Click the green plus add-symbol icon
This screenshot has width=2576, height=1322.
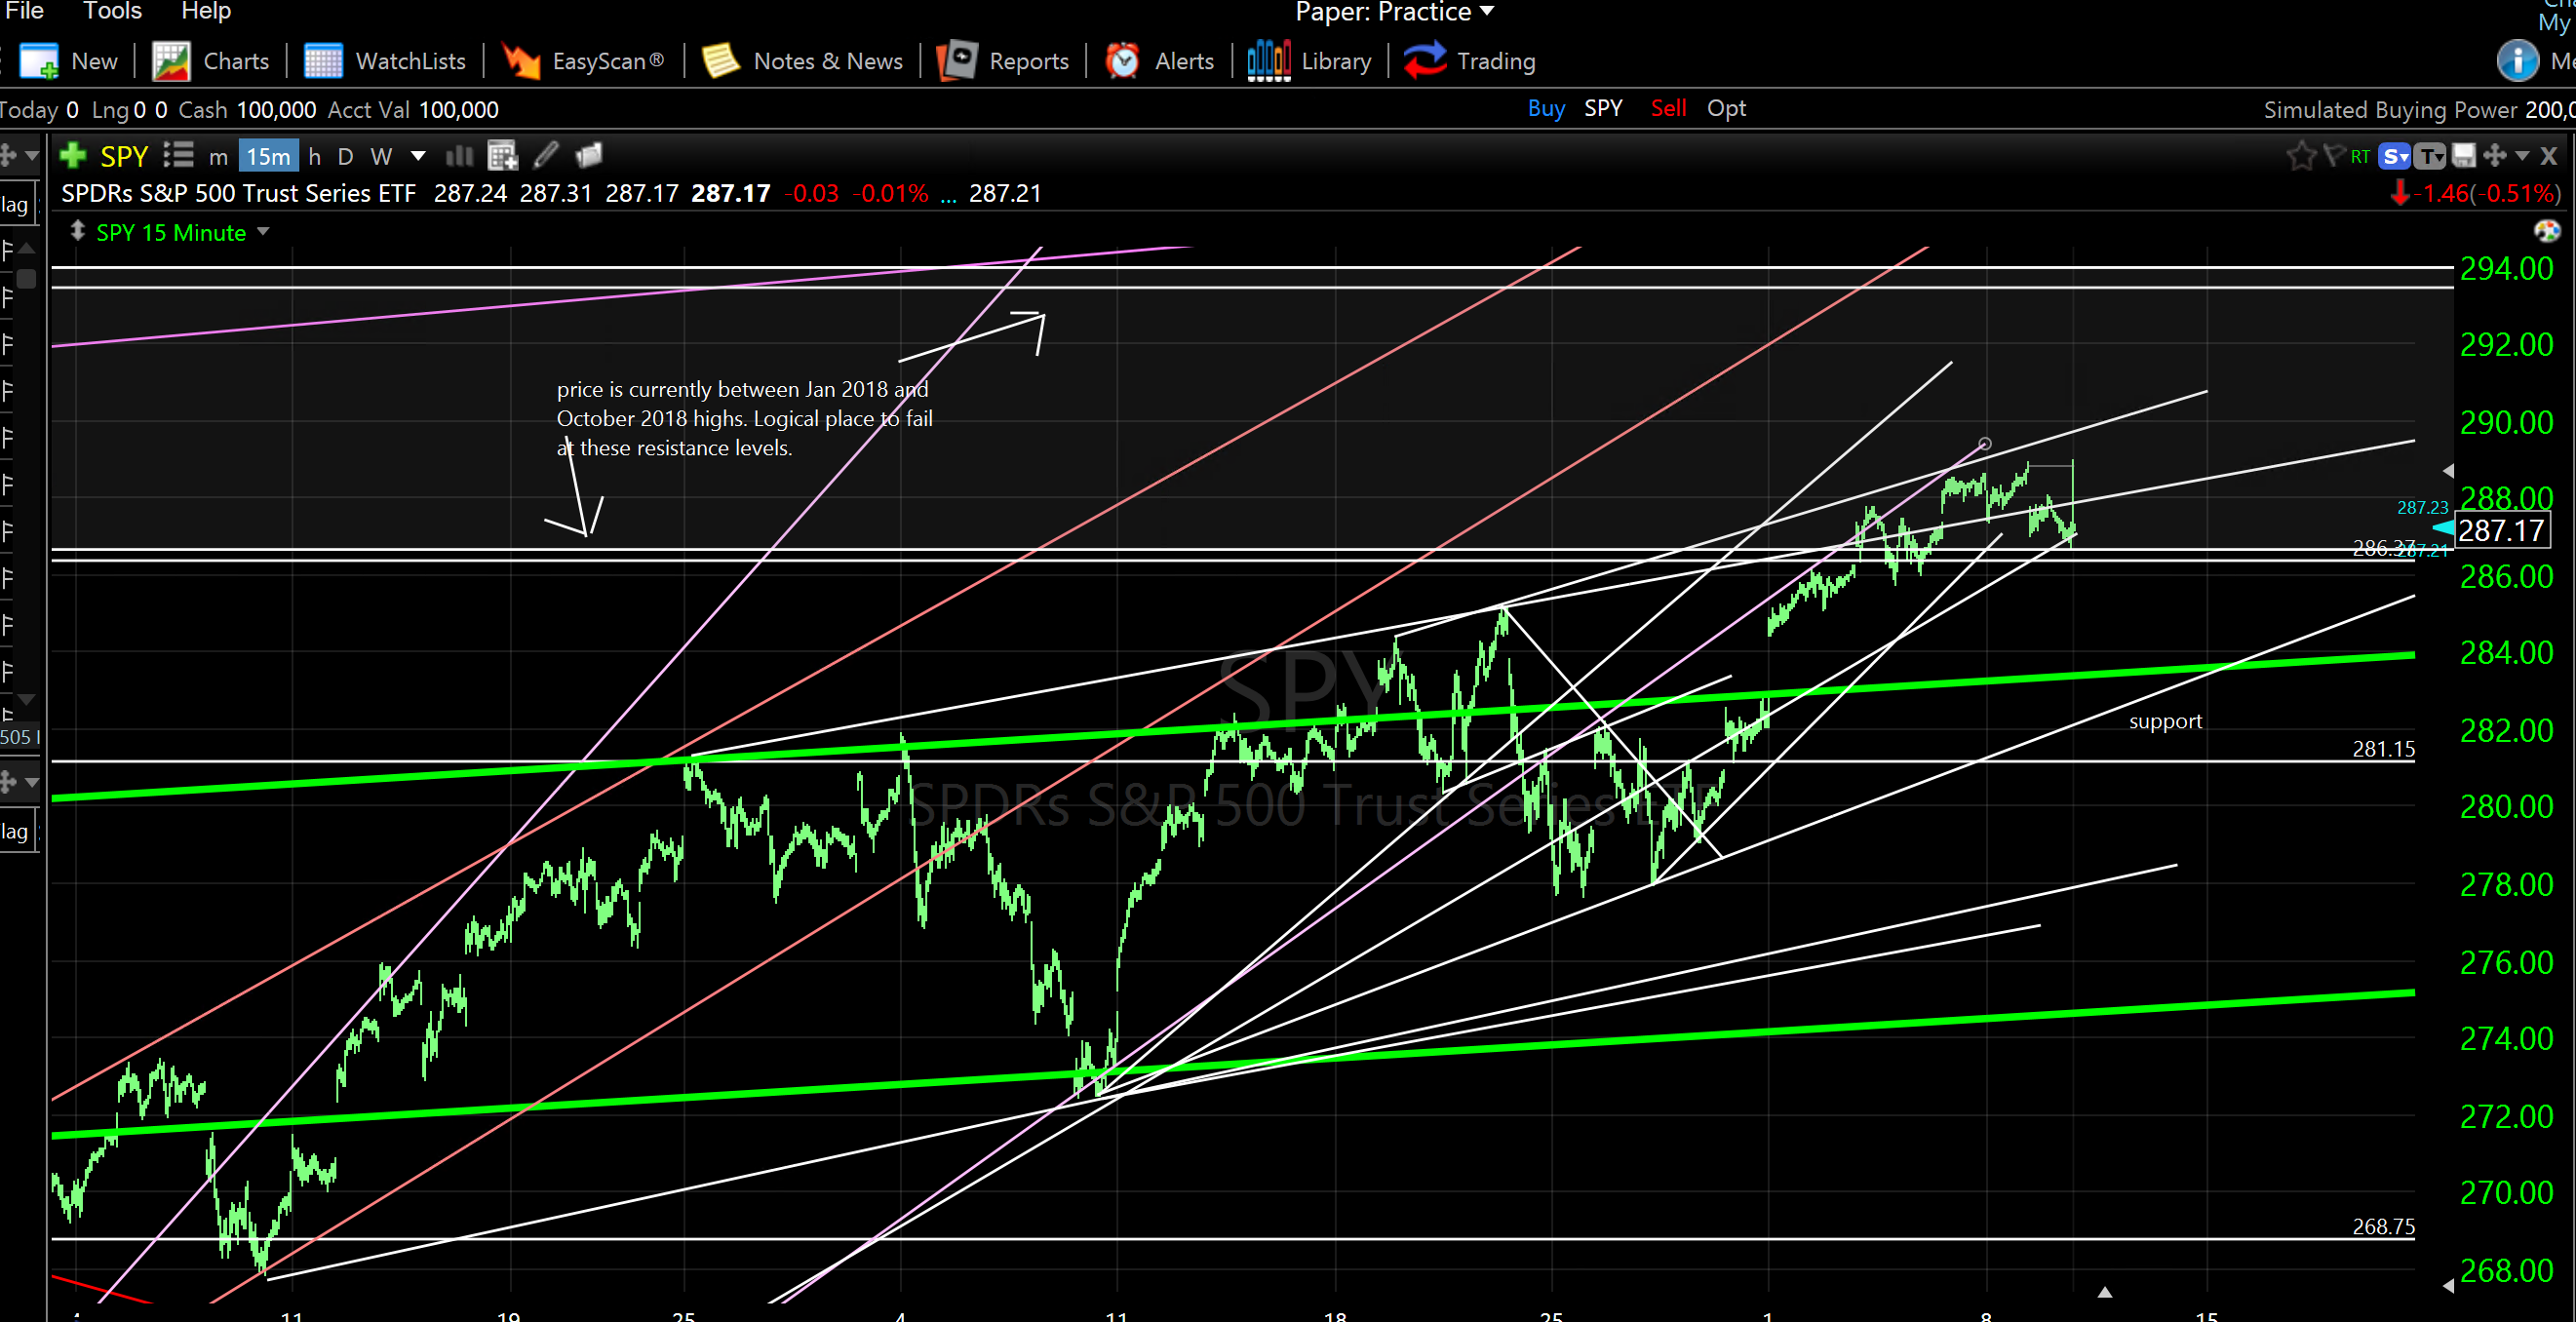click(73, 155)
